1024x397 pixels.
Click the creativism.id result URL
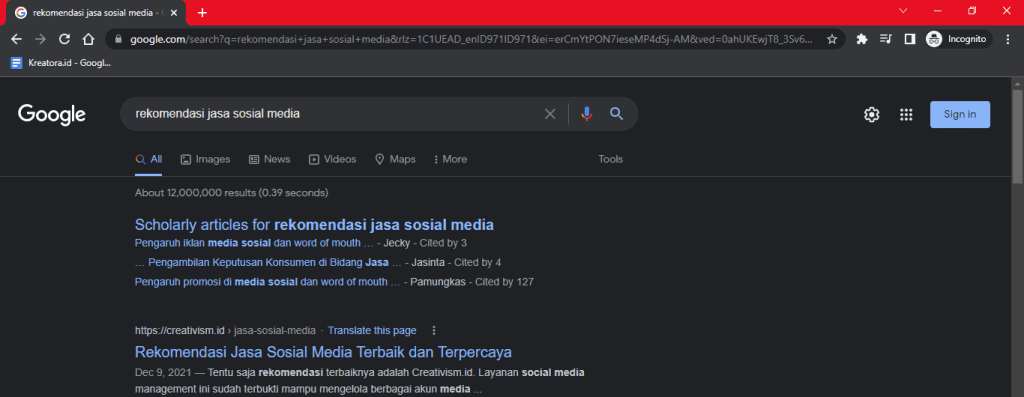(x=225, y=330)
